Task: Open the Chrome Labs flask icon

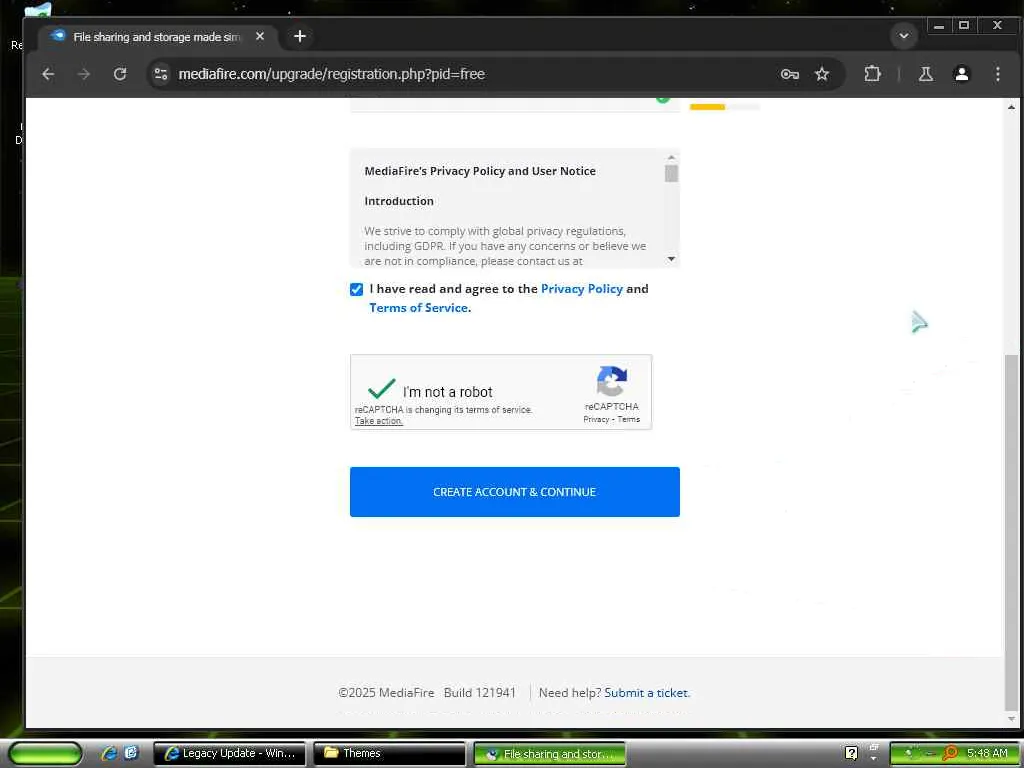Action: [925, 74]
